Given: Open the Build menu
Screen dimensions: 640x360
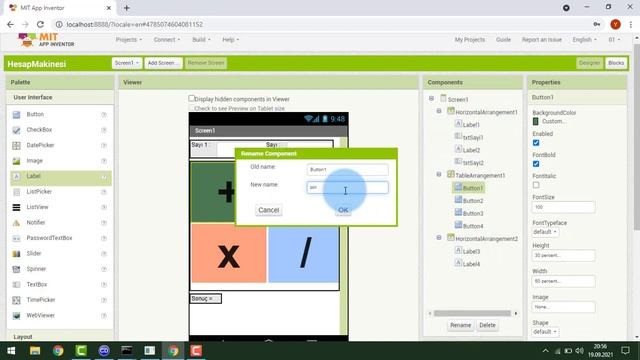Looking at the screenshot, I should pos(201,40).
